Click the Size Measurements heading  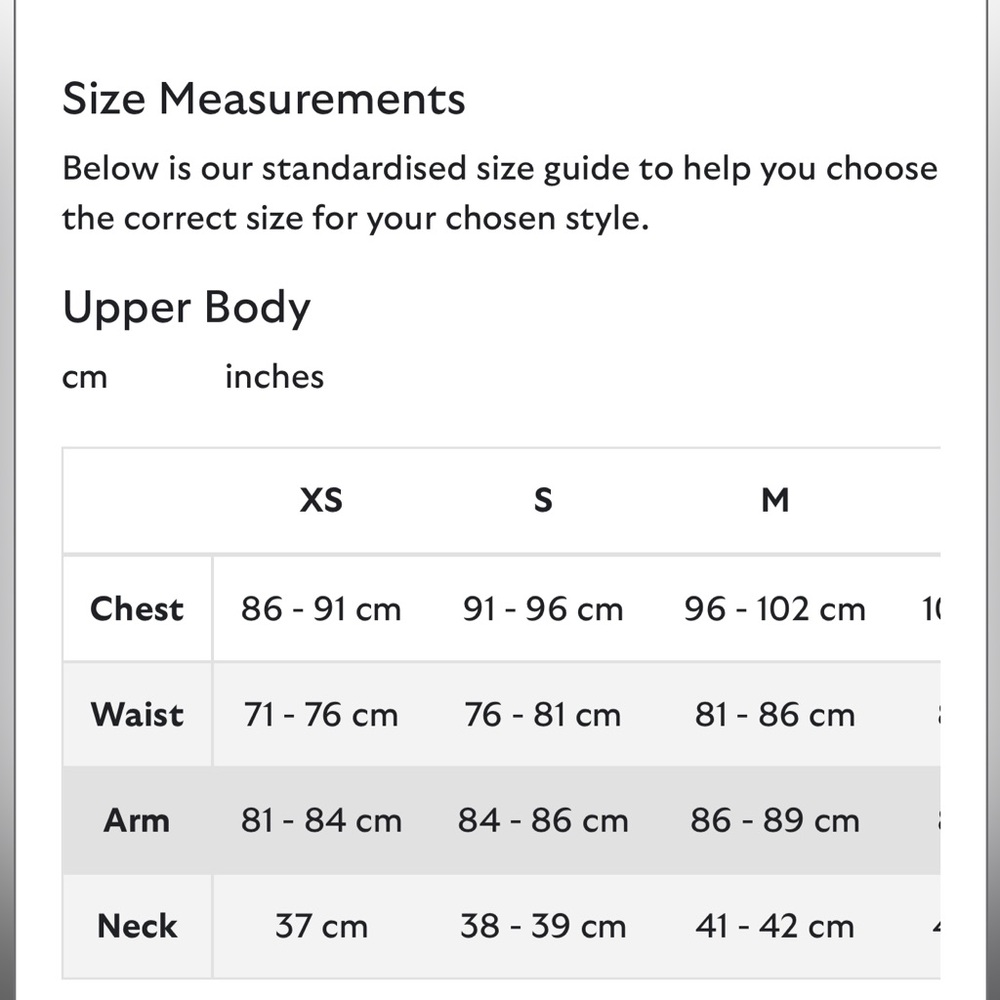tap(264, 99)
